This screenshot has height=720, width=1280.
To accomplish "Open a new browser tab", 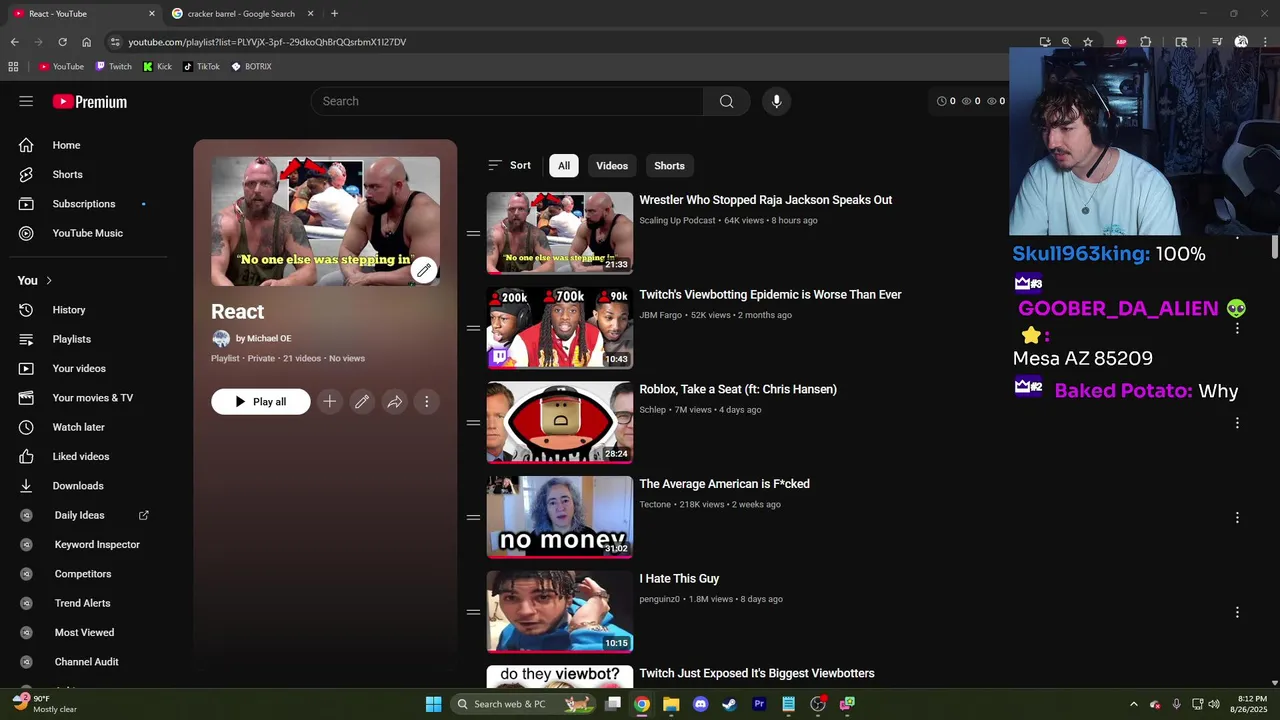I will (x=334, y=14).
